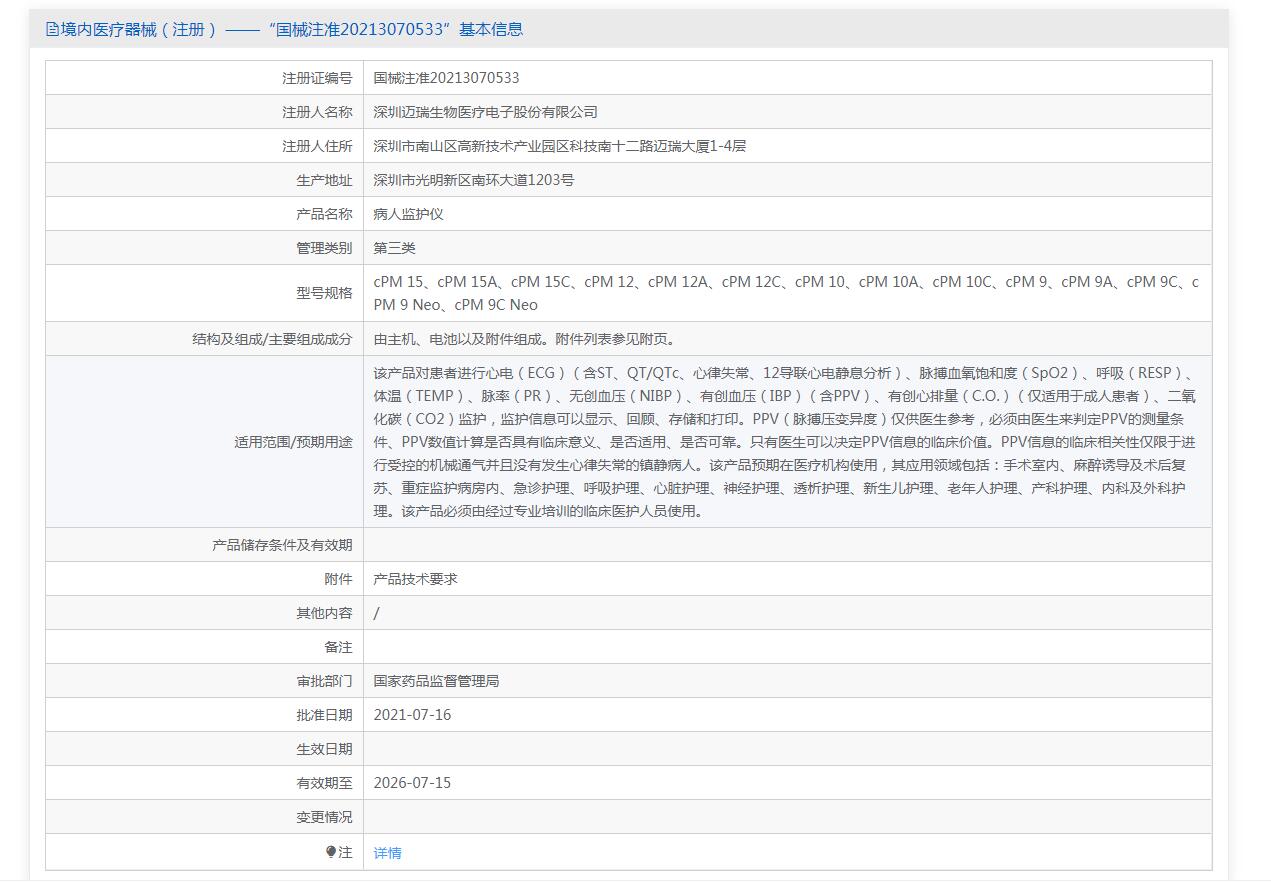
Task: Click the lightbulb icon beside 注 label
Action: pos(331,852)
